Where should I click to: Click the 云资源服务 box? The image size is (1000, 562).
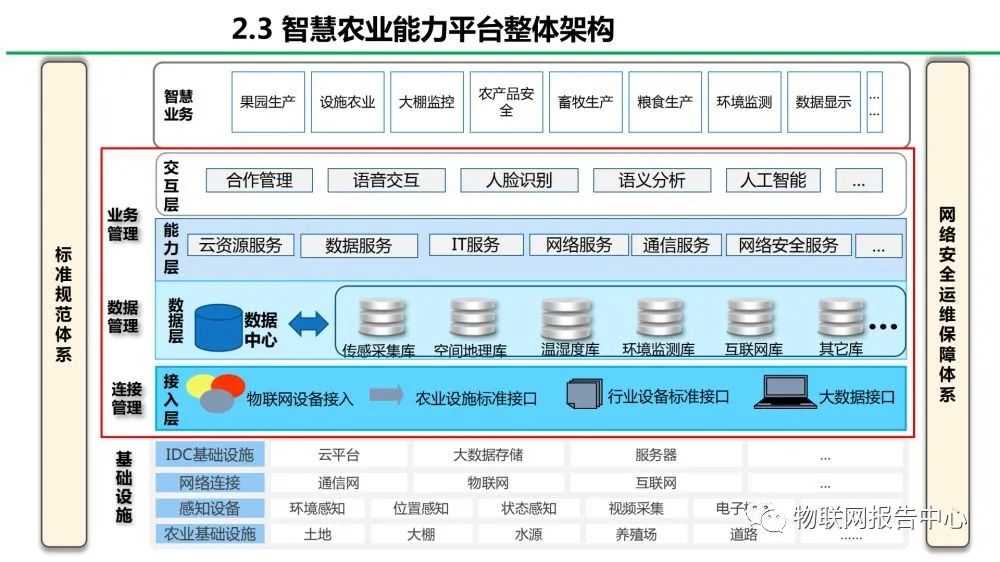(x=241, y=245)
